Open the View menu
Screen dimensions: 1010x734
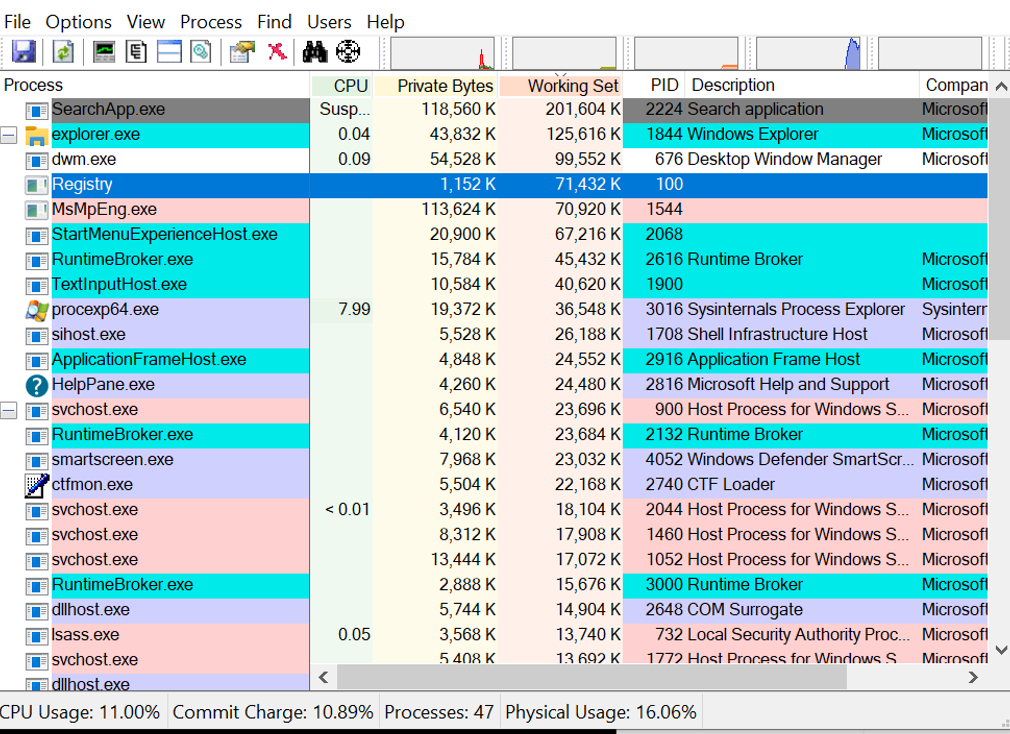click(146, 22)
